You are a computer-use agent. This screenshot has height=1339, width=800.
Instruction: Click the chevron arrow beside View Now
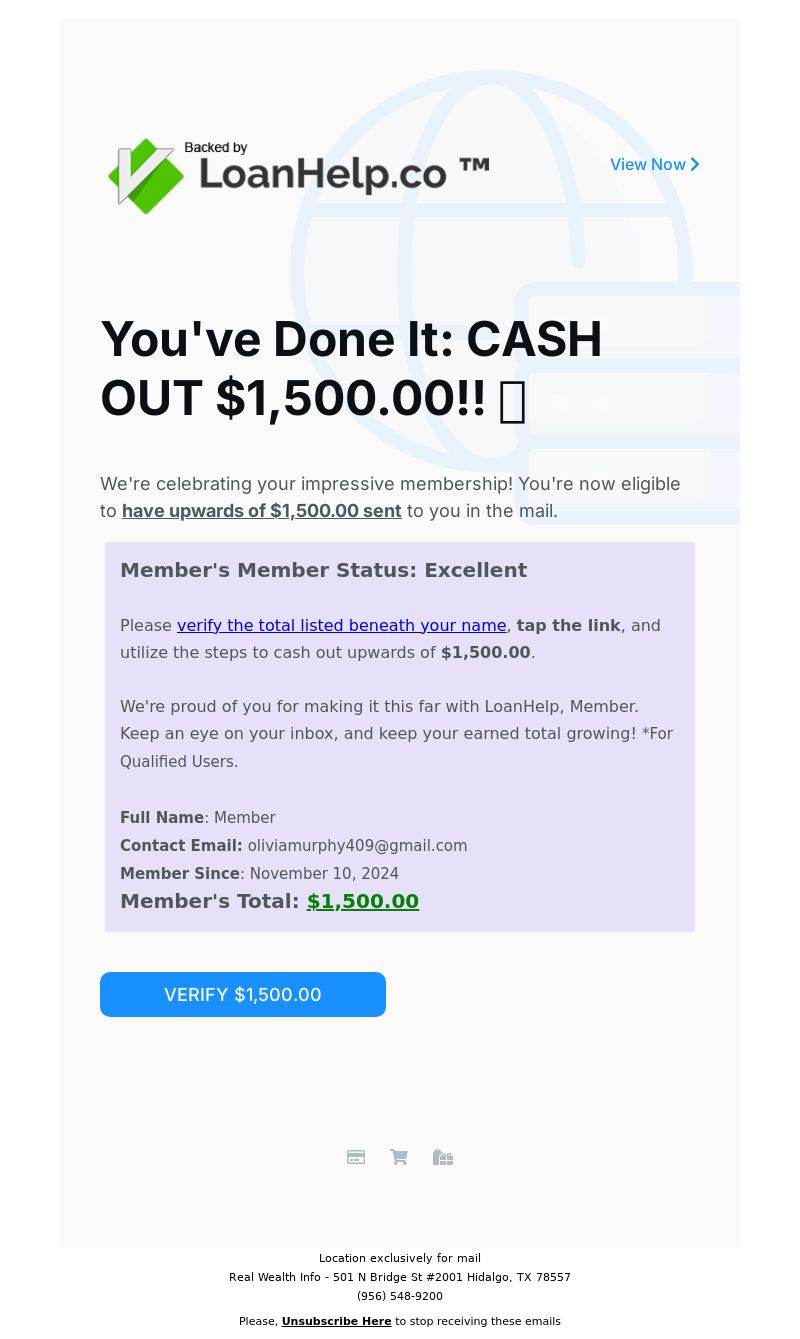pos(695,164)
